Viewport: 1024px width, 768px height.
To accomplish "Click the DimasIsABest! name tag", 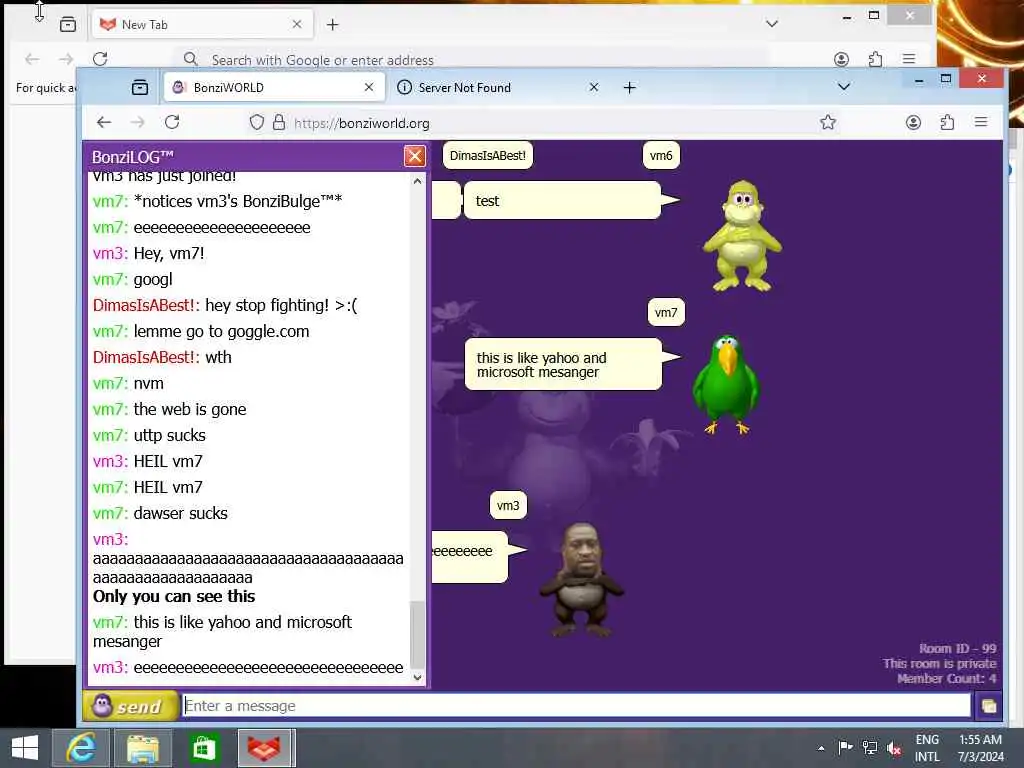I will point(488,155).
